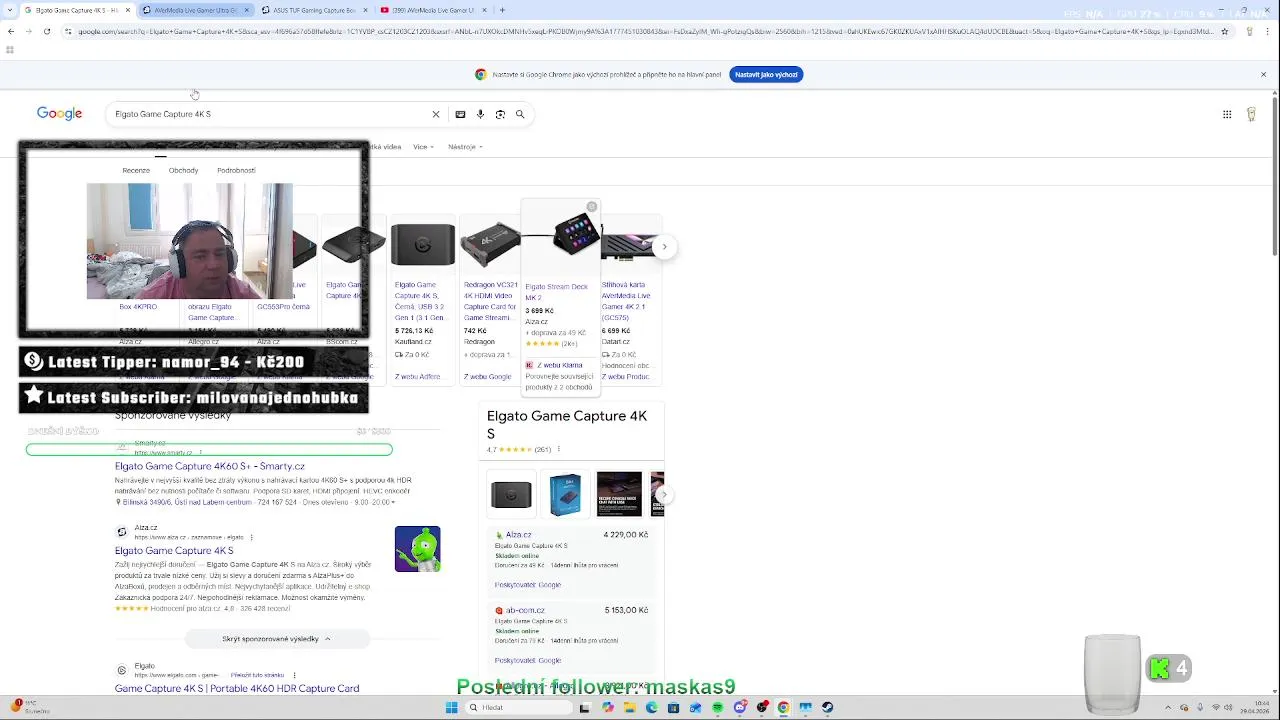Switch to the YouTube AVerMedia tab

[432, 10]
